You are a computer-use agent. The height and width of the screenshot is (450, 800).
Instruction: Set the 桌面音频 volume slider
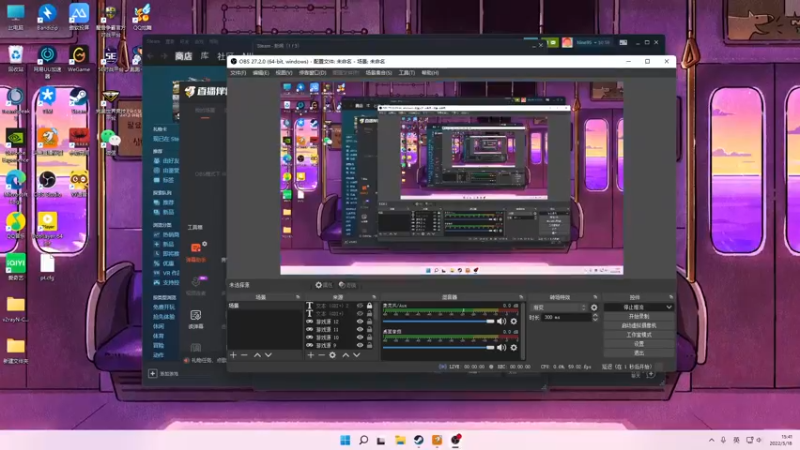438,347
